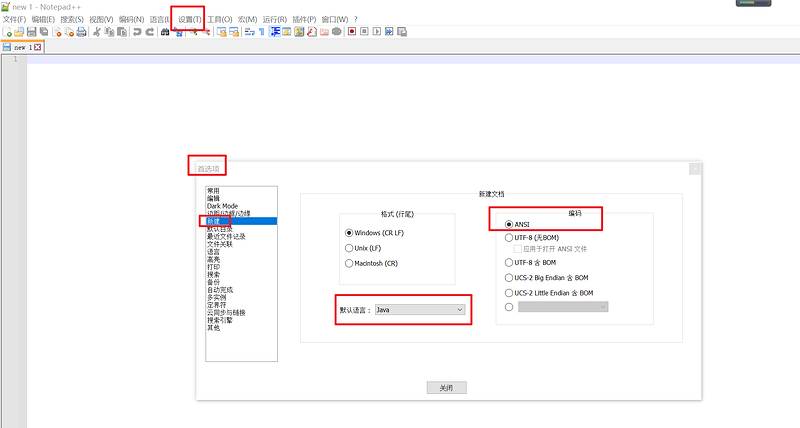Select 最近文件记录 in the preferences list
800x428 pixels.
pos(226,237)
